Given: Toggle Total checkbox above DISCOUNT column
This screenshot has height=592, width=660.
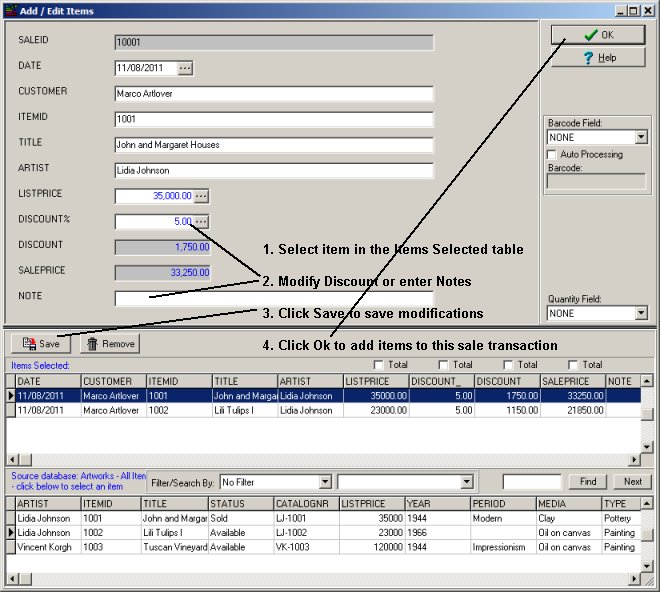Looking at the screenshot, I should click(508, 365).
